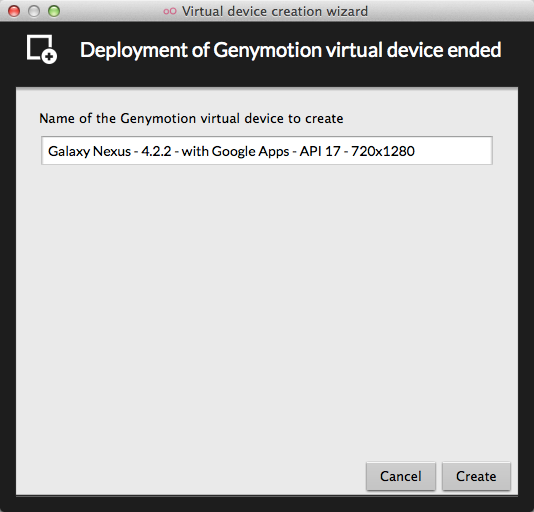Click the Genymotion logo in title bar
Image resolution: width=534 pixels, height=512 pixels.
(x=170, y=12)
